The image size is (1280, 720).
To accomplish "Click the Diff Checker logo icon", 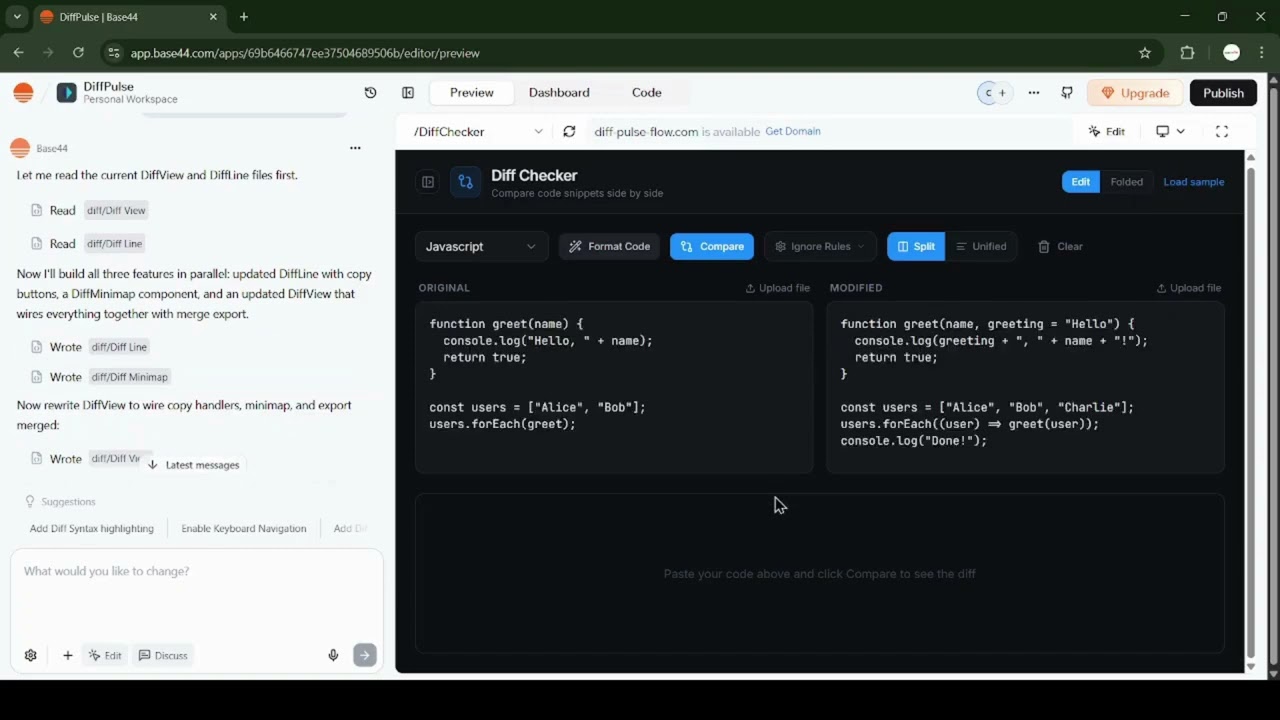I will [x=465, y=182].
